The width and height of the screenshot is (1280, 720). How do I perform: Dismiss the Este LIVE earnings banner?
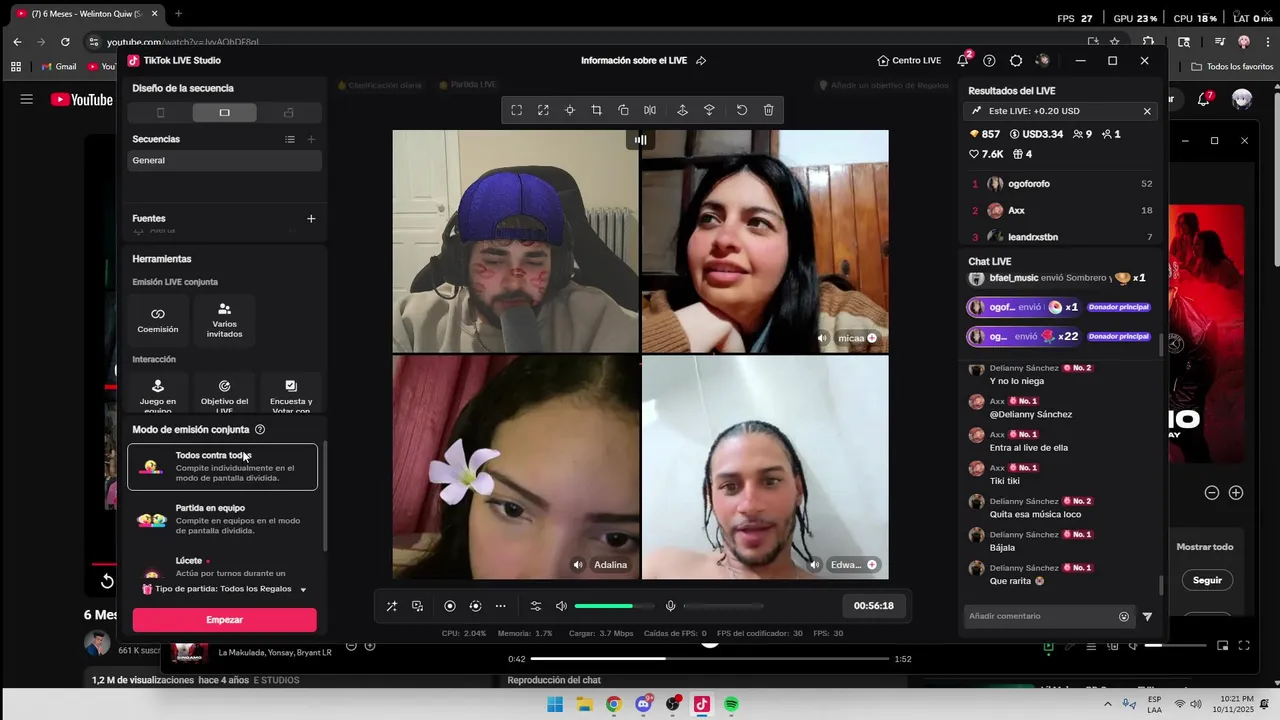[x=1147, y=111]
